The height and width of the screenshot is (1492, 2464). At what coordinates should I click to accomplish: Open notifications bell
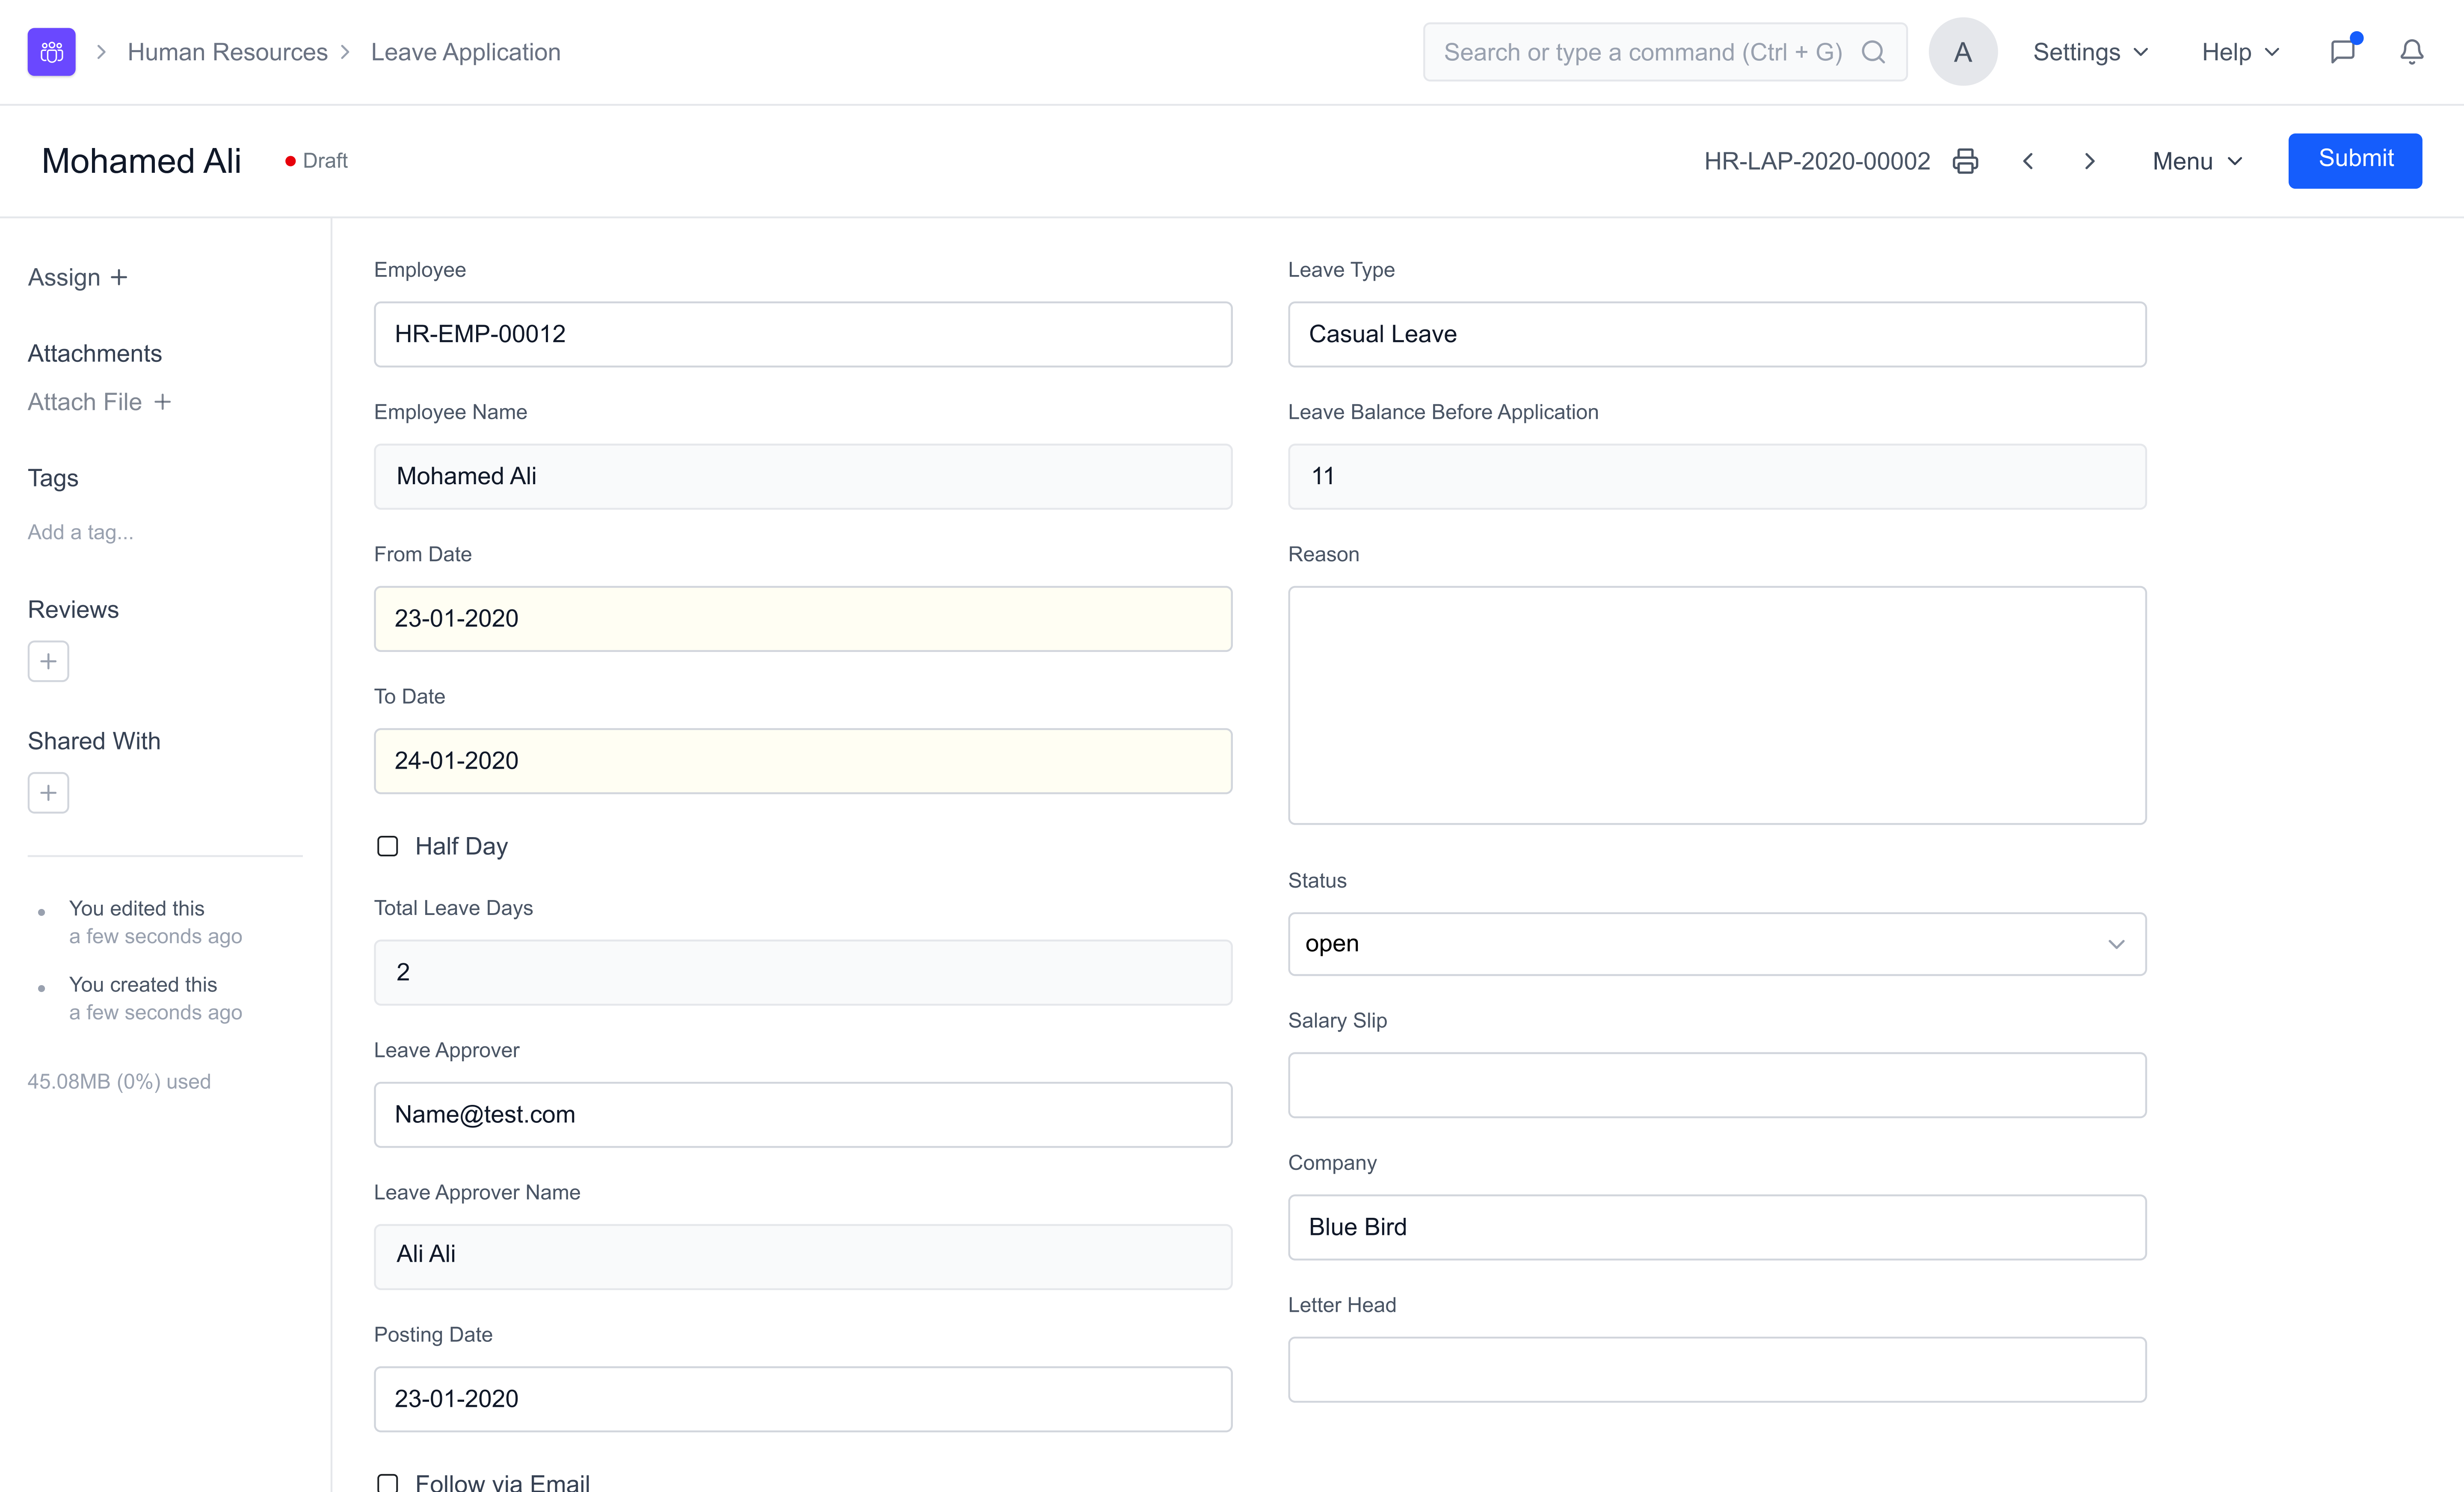(x=2411, y=52)
